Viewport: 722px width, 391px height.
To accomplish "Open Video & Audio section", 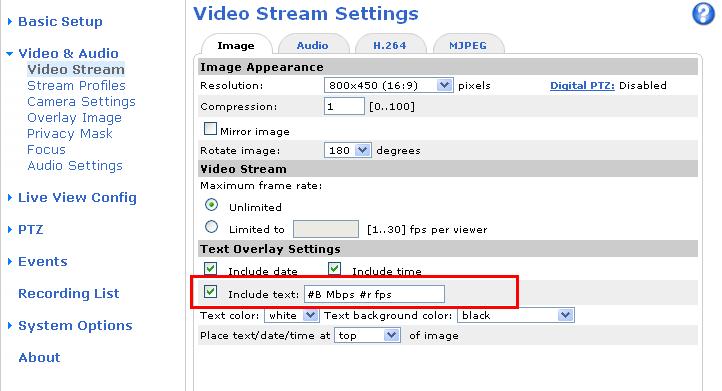I will pos(68,53).
